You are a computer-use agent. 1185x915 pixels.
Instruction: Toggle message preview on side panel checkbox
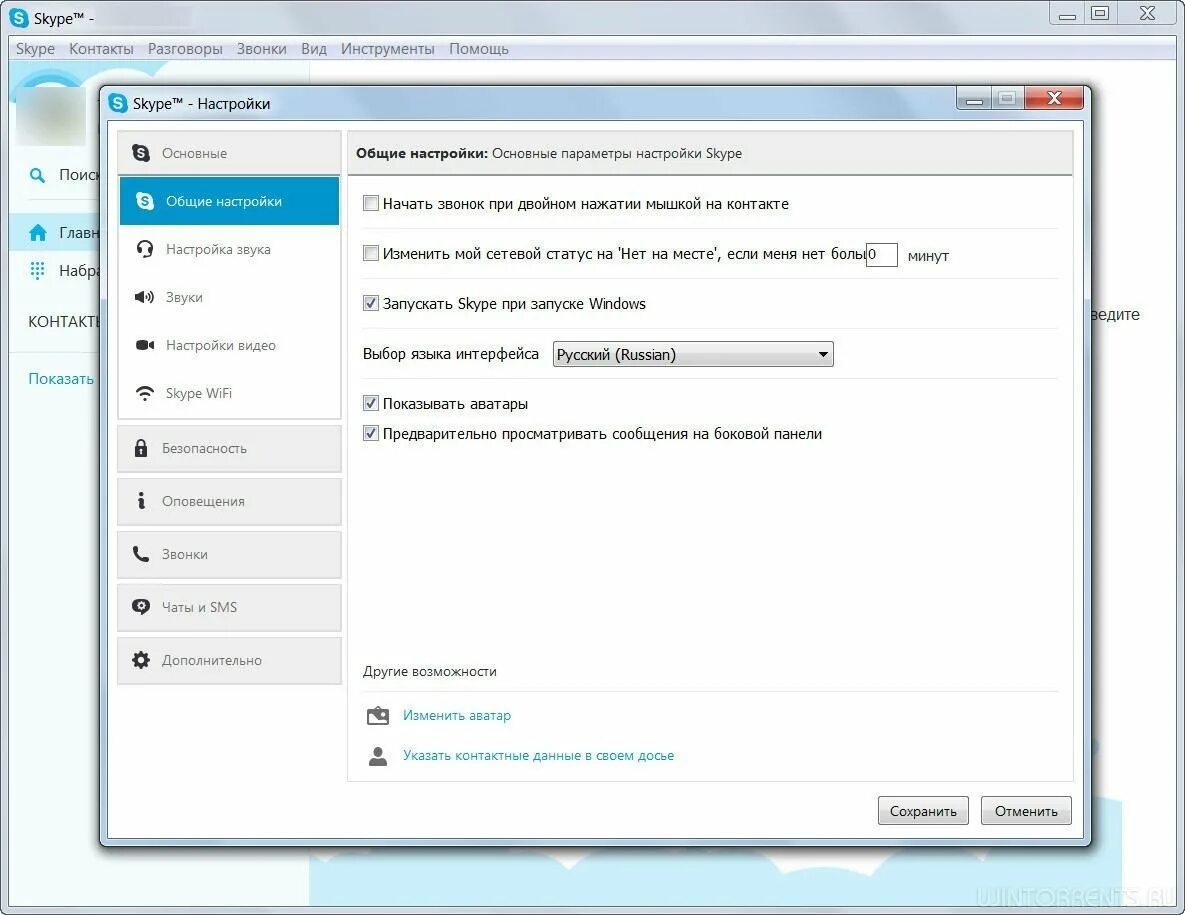(370, 433)
